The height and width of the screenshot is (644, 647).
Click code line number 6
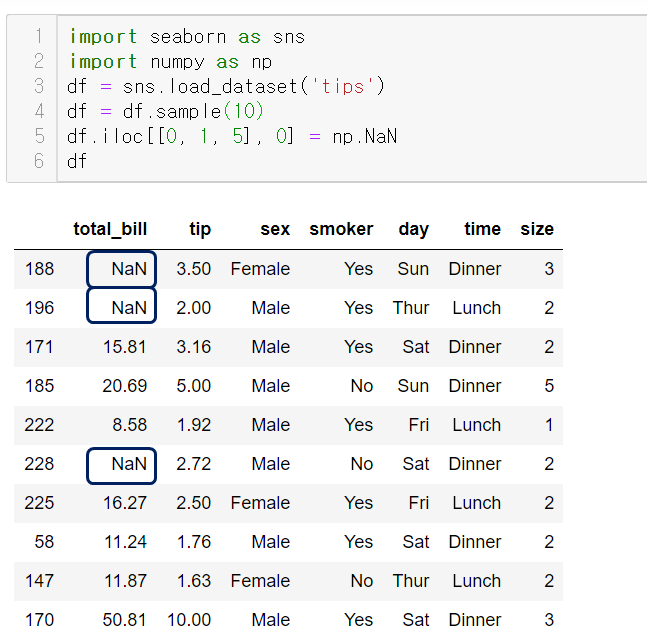click(39, 161)
